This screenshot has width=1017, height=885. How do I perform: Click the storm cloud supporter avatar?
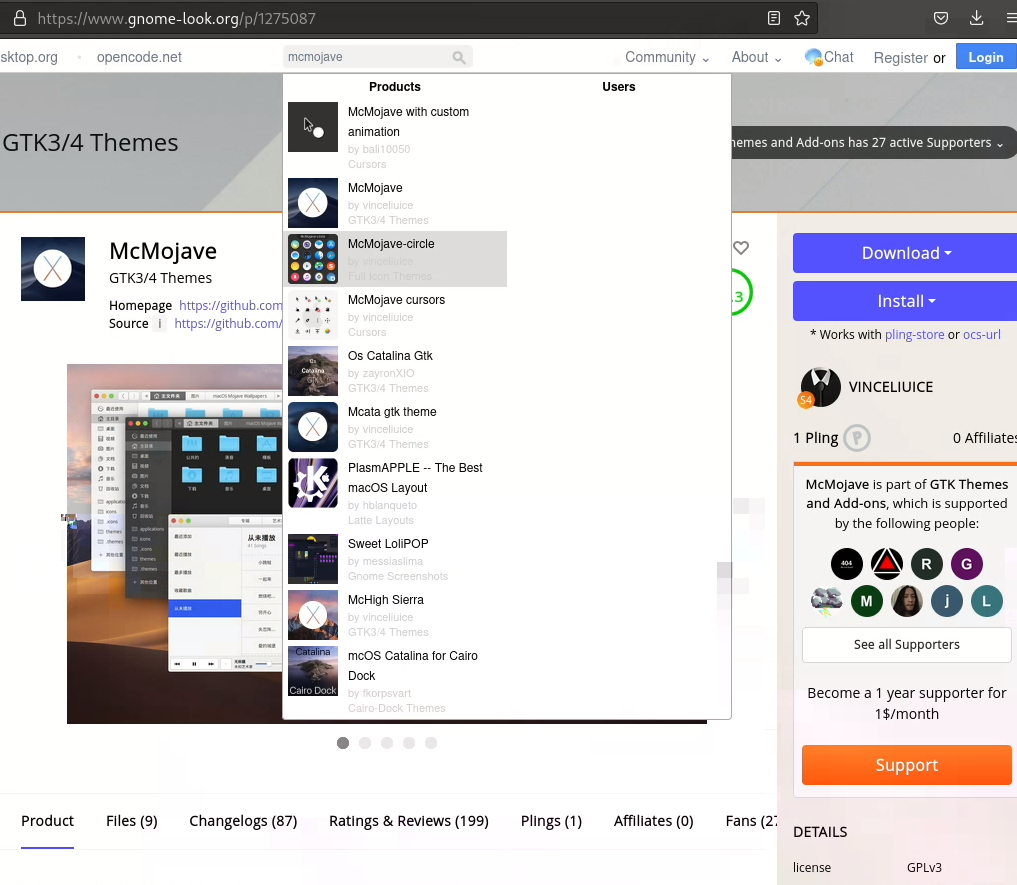coord(826,601)
